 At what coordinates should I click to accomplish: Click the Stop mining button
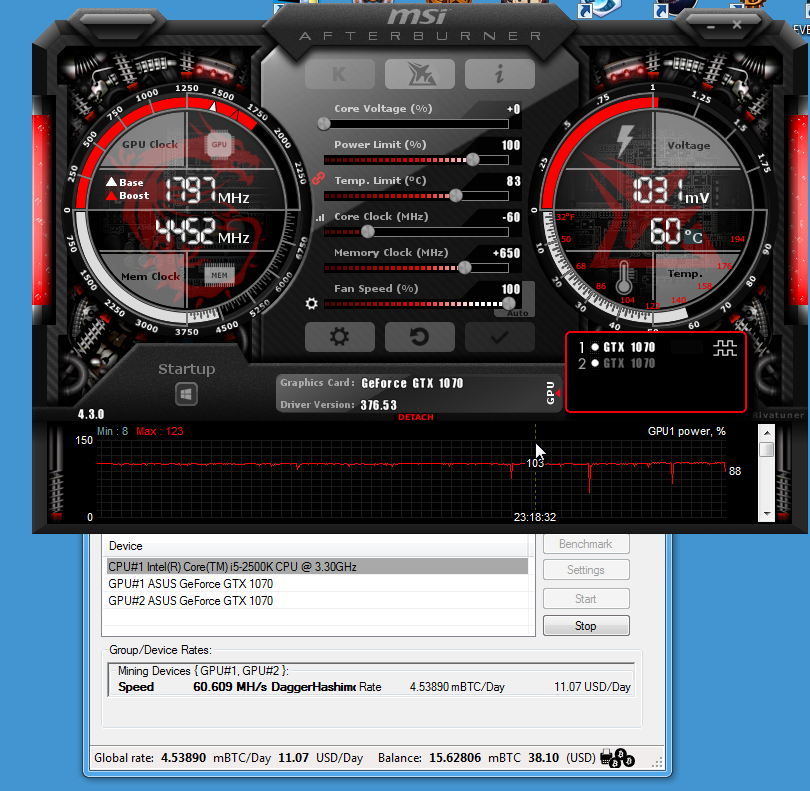pyautogui.click(x=586, y=626)
